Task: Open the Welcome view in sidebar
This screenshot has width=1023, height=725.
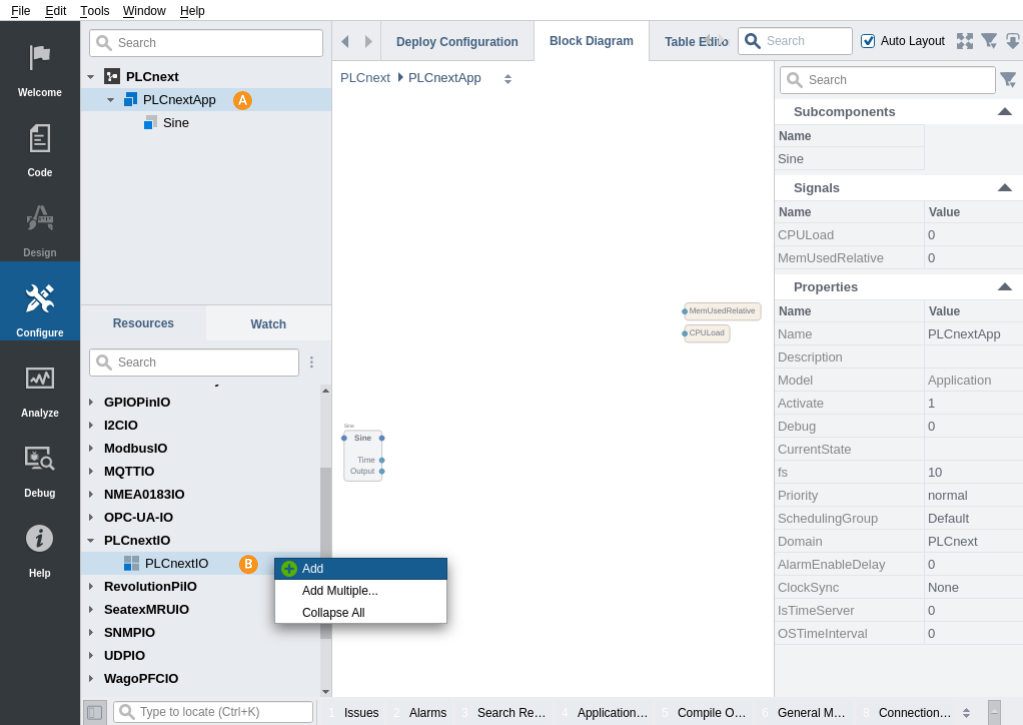Action: (x=39, y=68)
